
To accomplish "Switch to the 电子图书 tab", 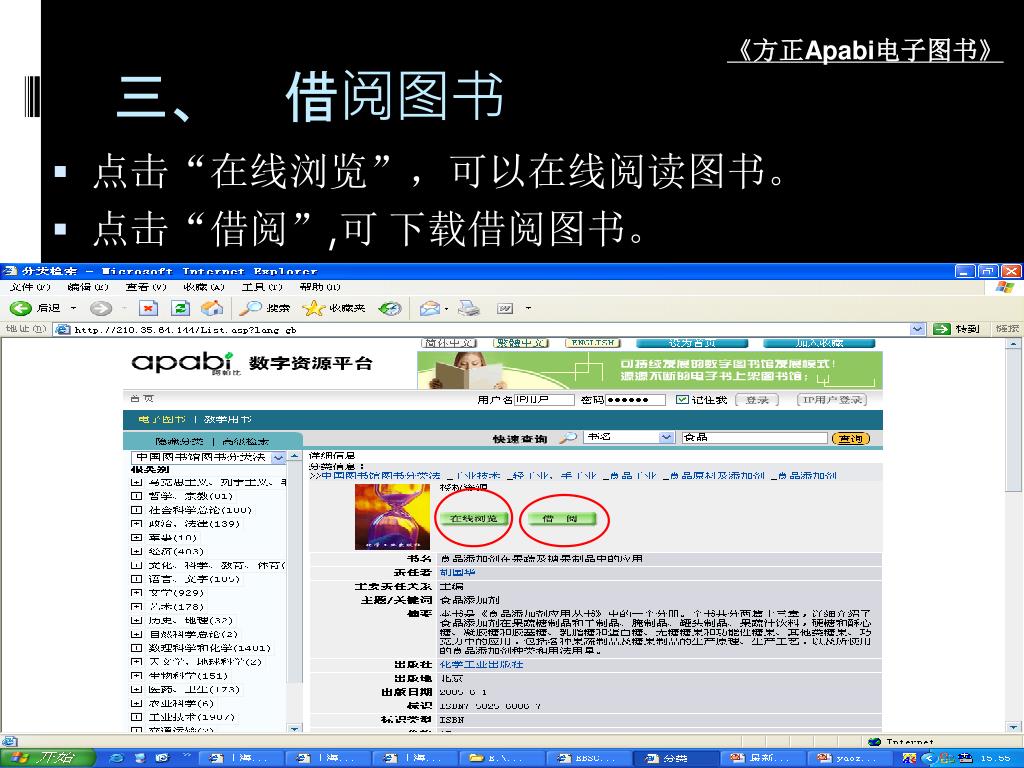I will pos(162,420).
